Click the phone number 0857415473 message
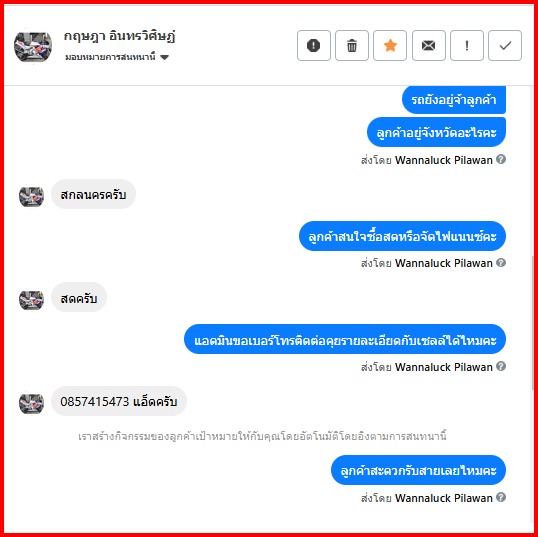538x537 pixels. (119, 401)
